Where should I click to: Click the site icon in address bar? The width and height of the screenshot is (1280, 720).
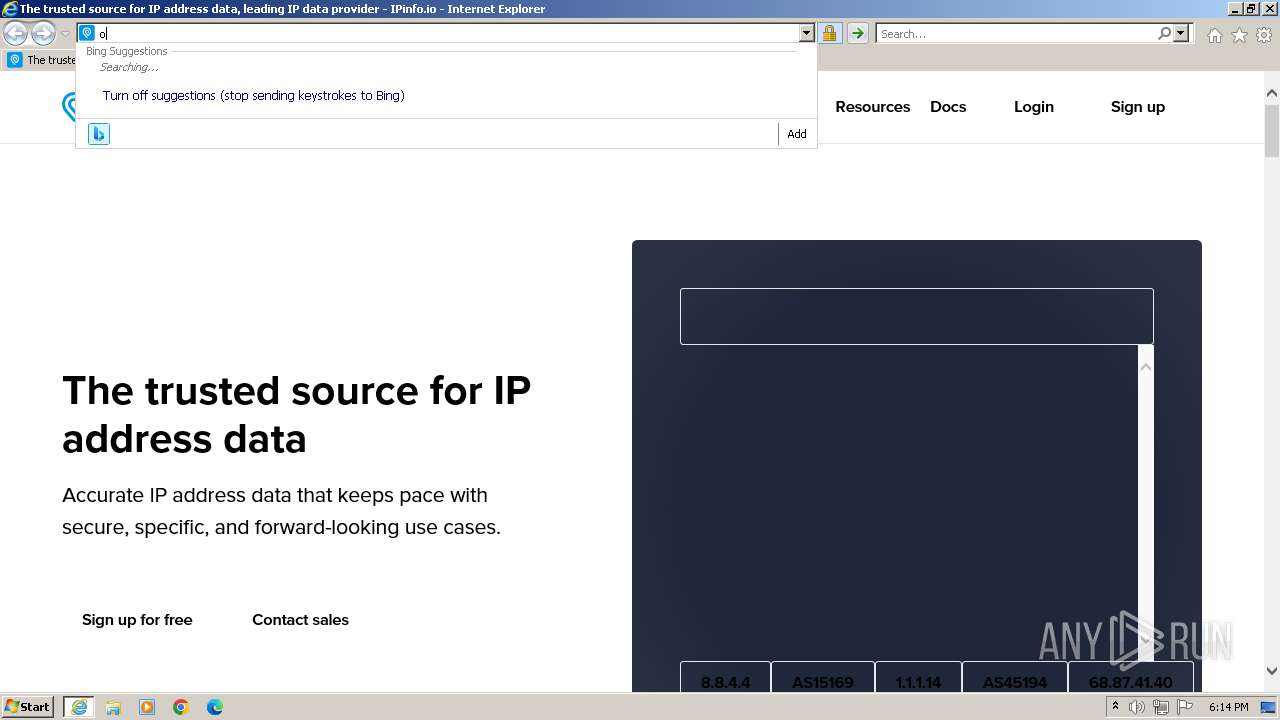pyautogui.click(x=87, y=33)
